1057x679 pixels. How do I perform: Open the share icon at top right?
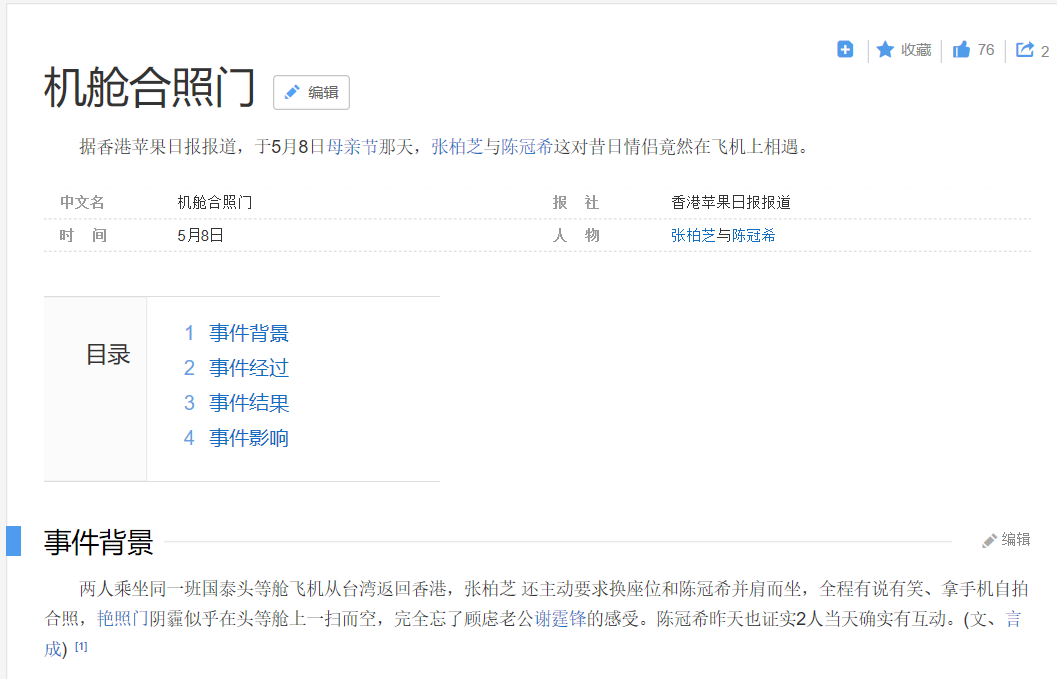click(1024, 49)
